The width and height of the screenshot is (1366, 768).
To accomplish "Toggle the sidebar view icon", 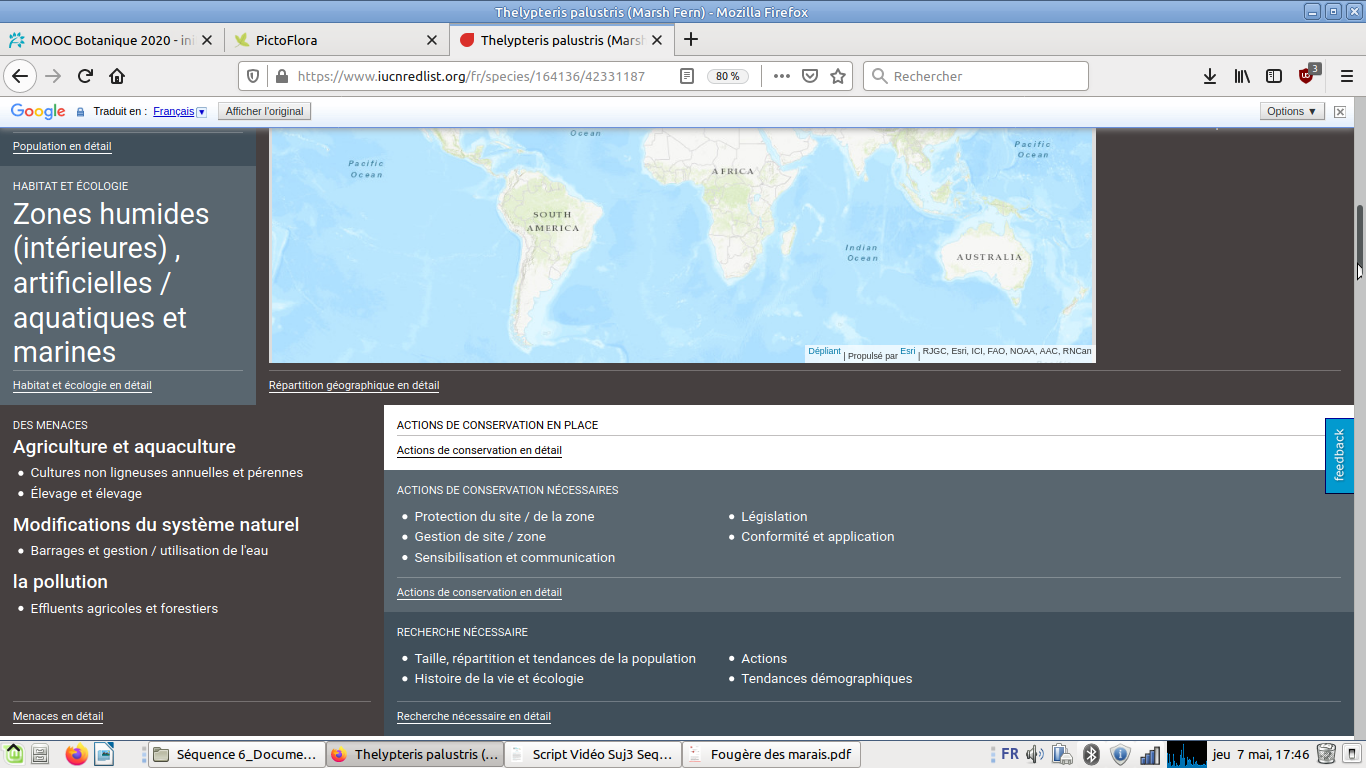I will pos(1274,76).
